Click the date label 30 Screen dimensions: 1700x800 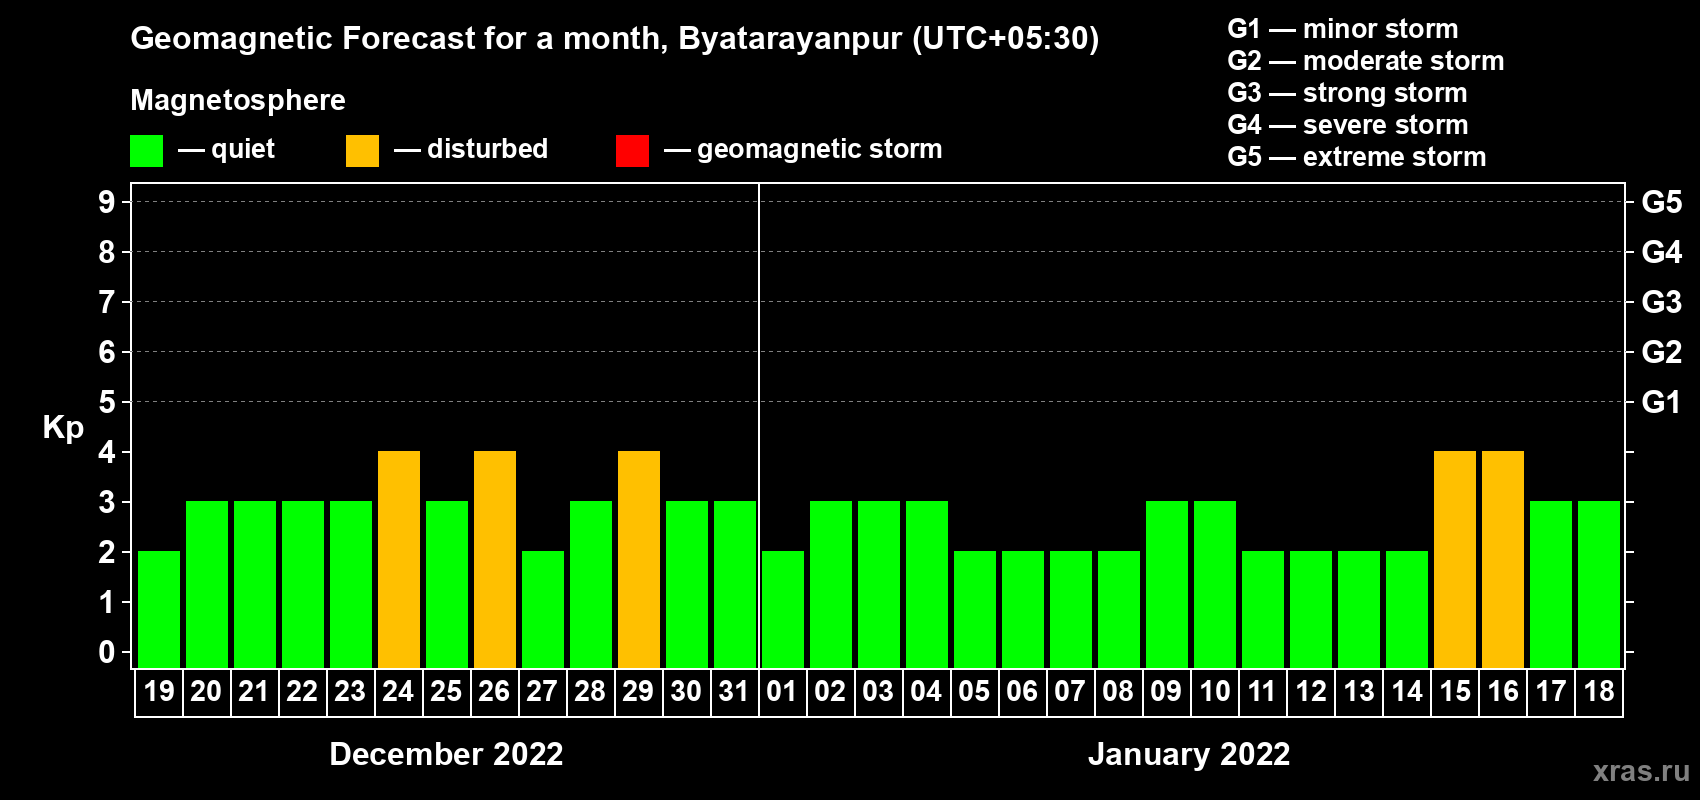(x=686, y=691)
